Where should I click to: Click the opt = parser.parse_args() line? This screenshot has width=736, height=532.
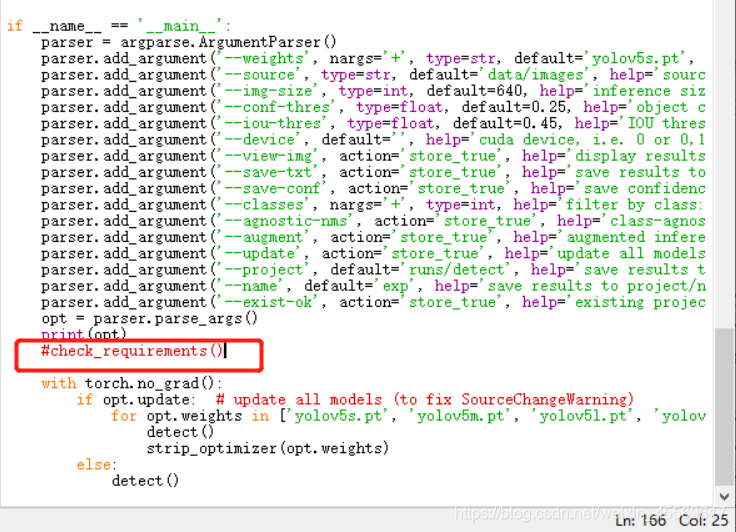[149, 318]
